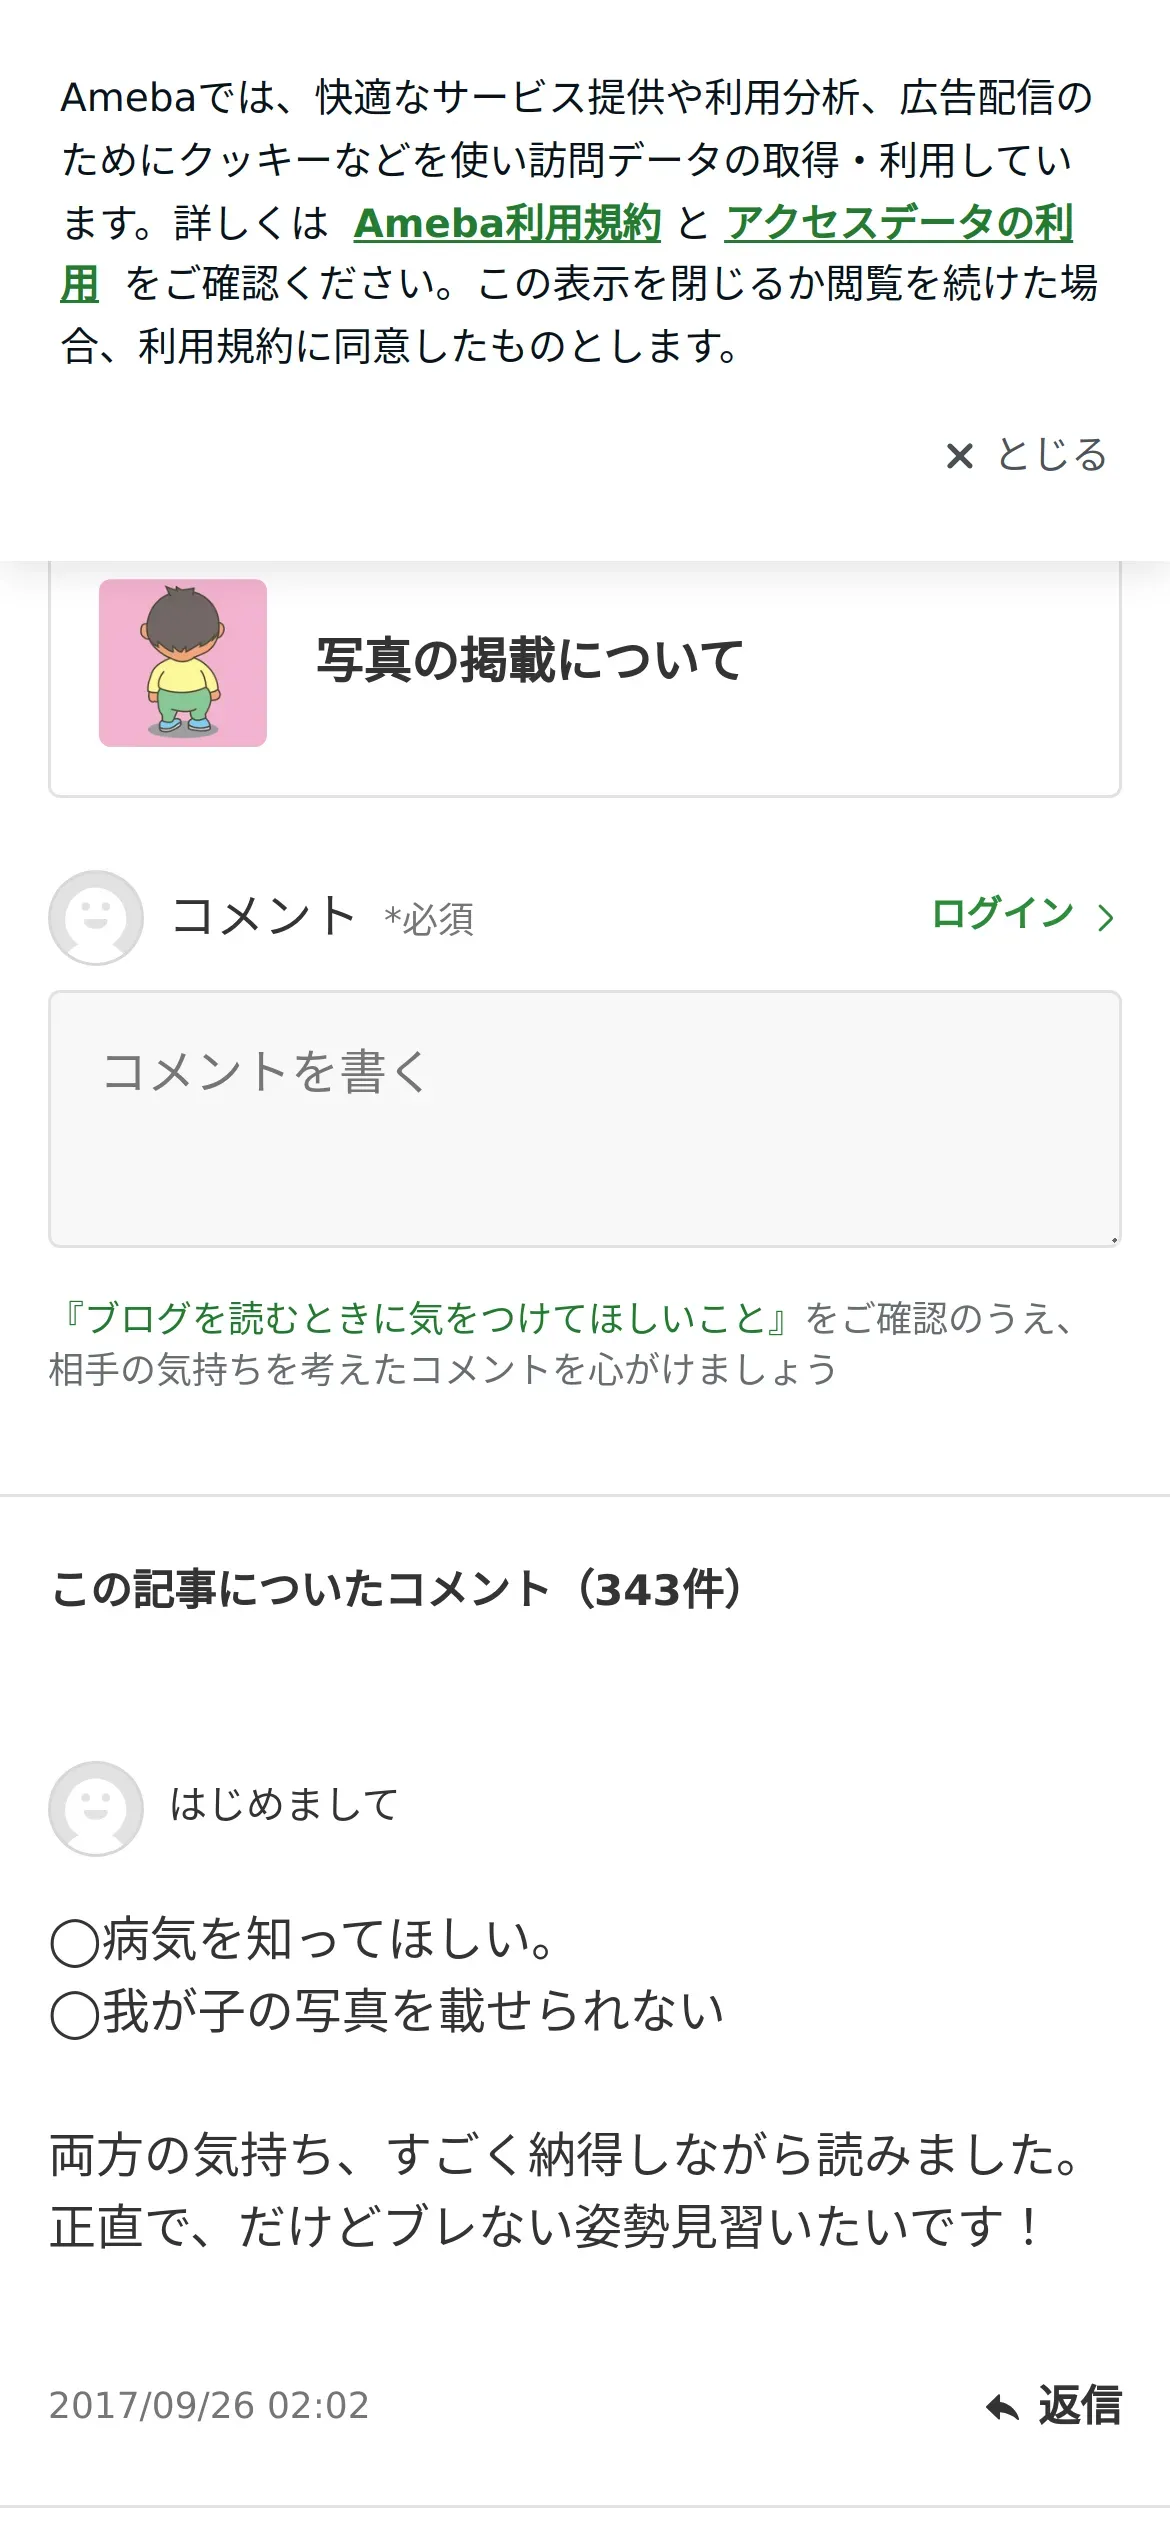
Task: Click the X icon beside とじる
Action: point(959,456)
